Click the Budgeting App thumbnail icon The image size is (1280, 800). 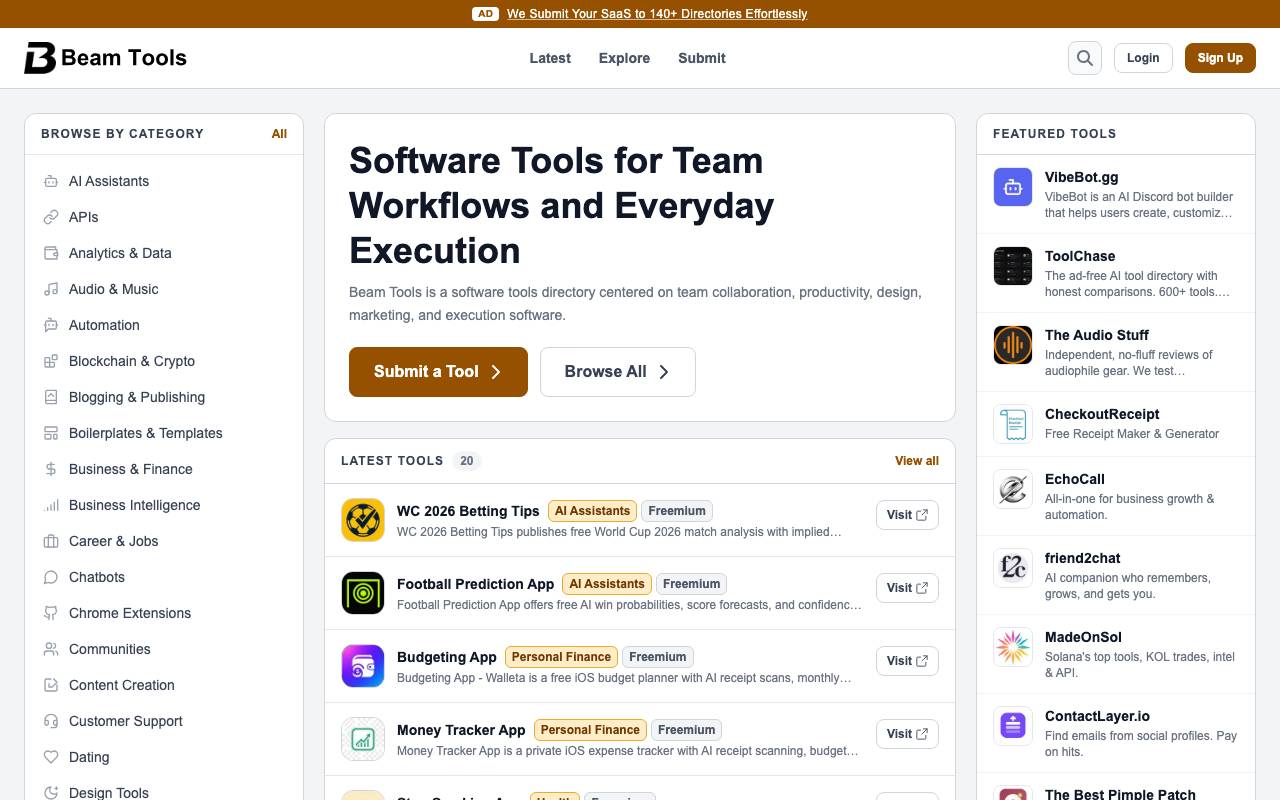[363, 666]
